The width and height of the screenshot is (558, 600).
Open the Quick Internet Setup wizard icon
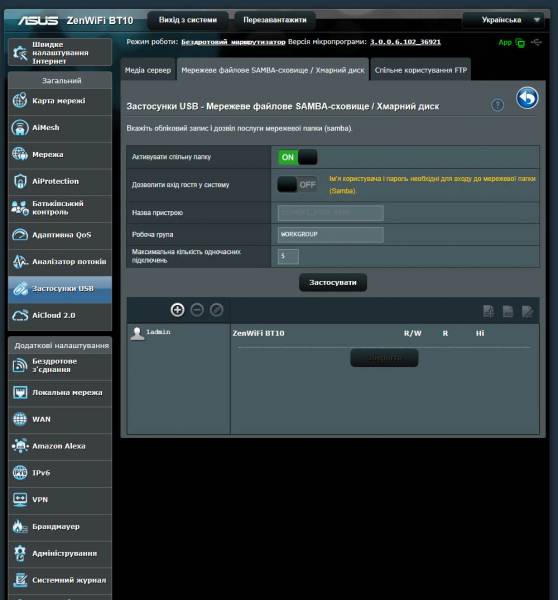20,53
